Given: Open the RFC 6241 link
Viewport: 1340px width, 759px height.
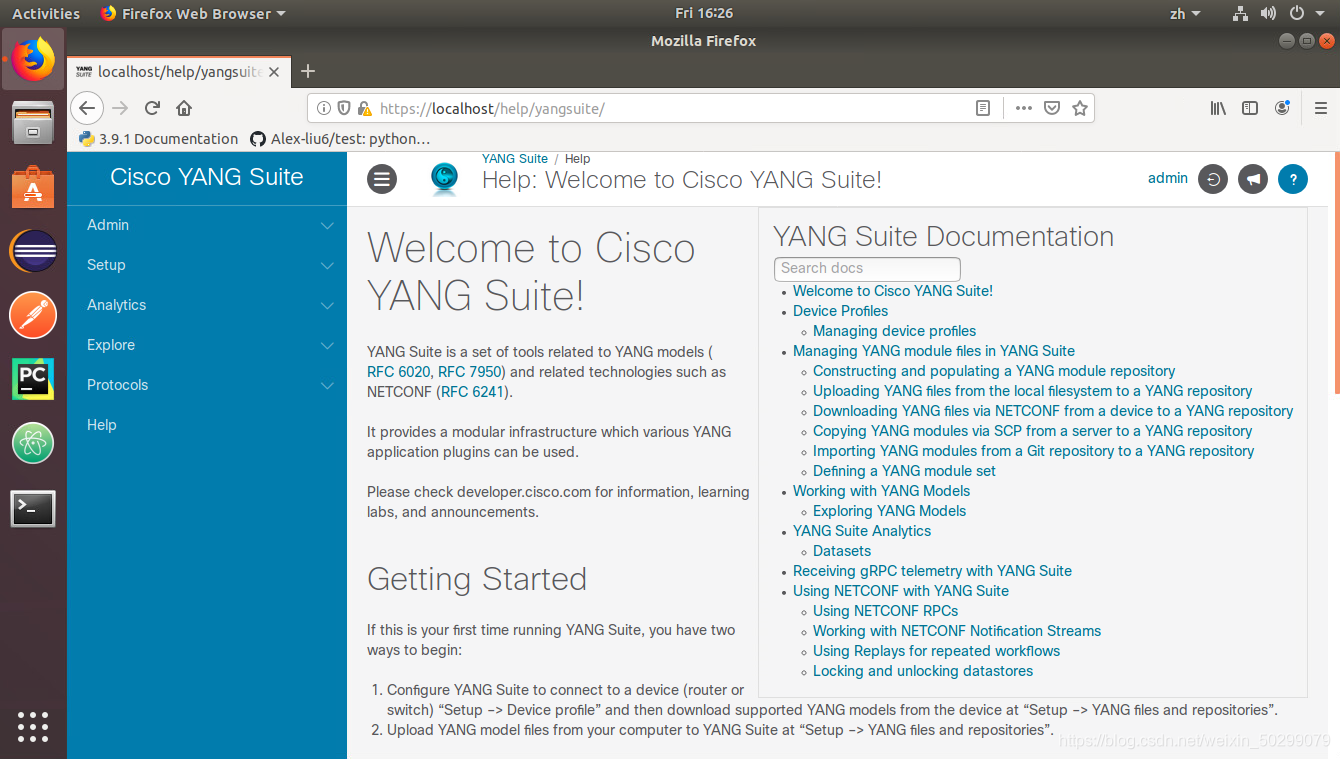Looking at the screenshot, I should click(x=472, y=392).
